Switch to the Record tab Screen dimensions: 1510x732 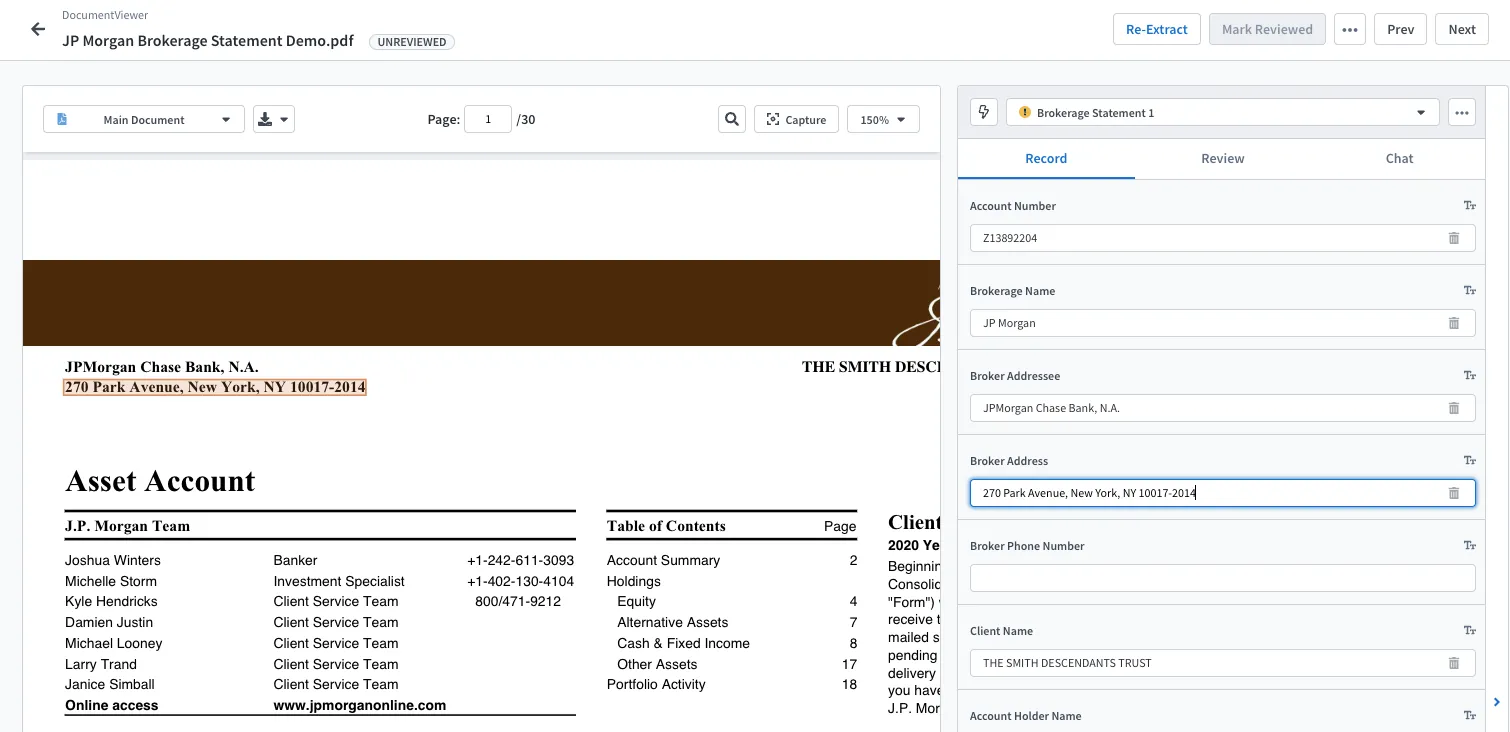[x=1046, y=158]
